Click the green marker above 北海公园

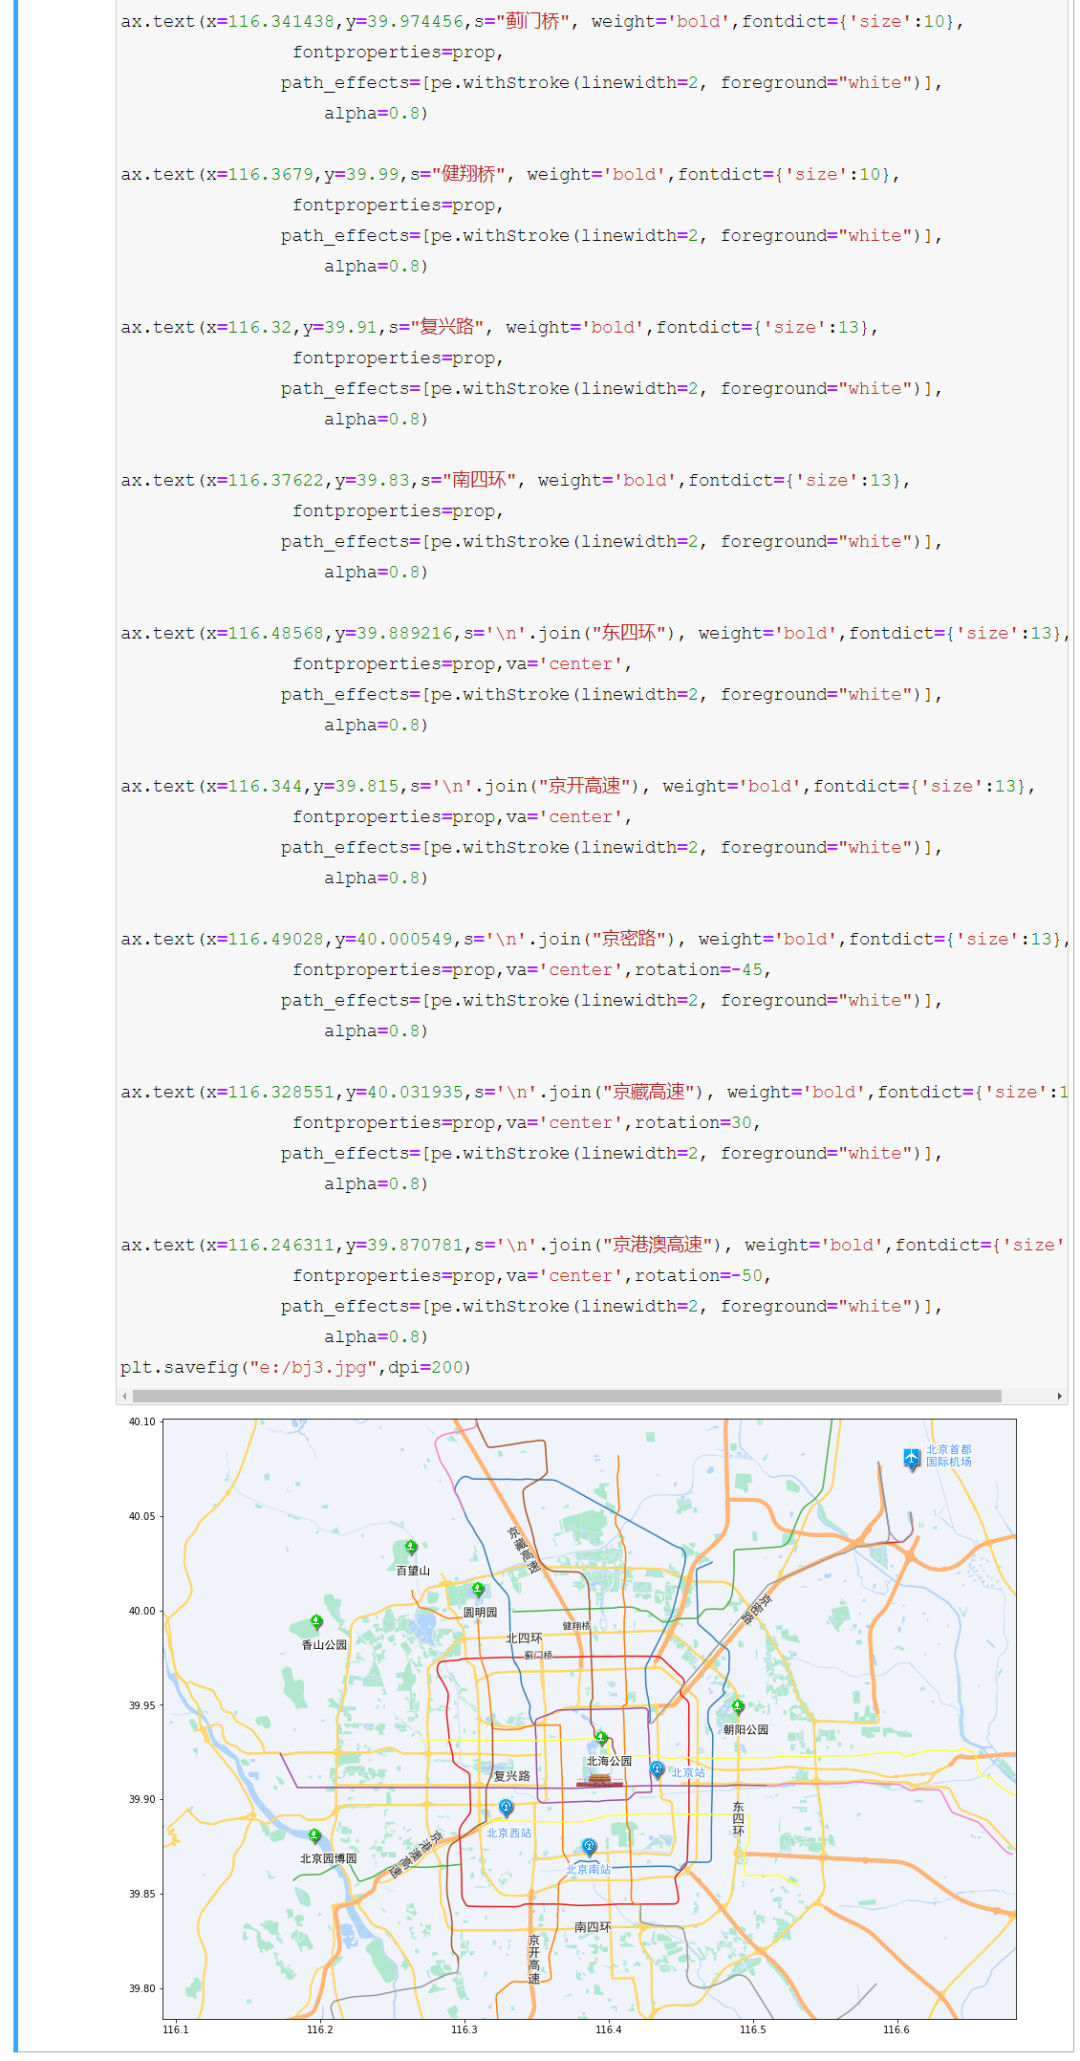[x=601, y=1738]
